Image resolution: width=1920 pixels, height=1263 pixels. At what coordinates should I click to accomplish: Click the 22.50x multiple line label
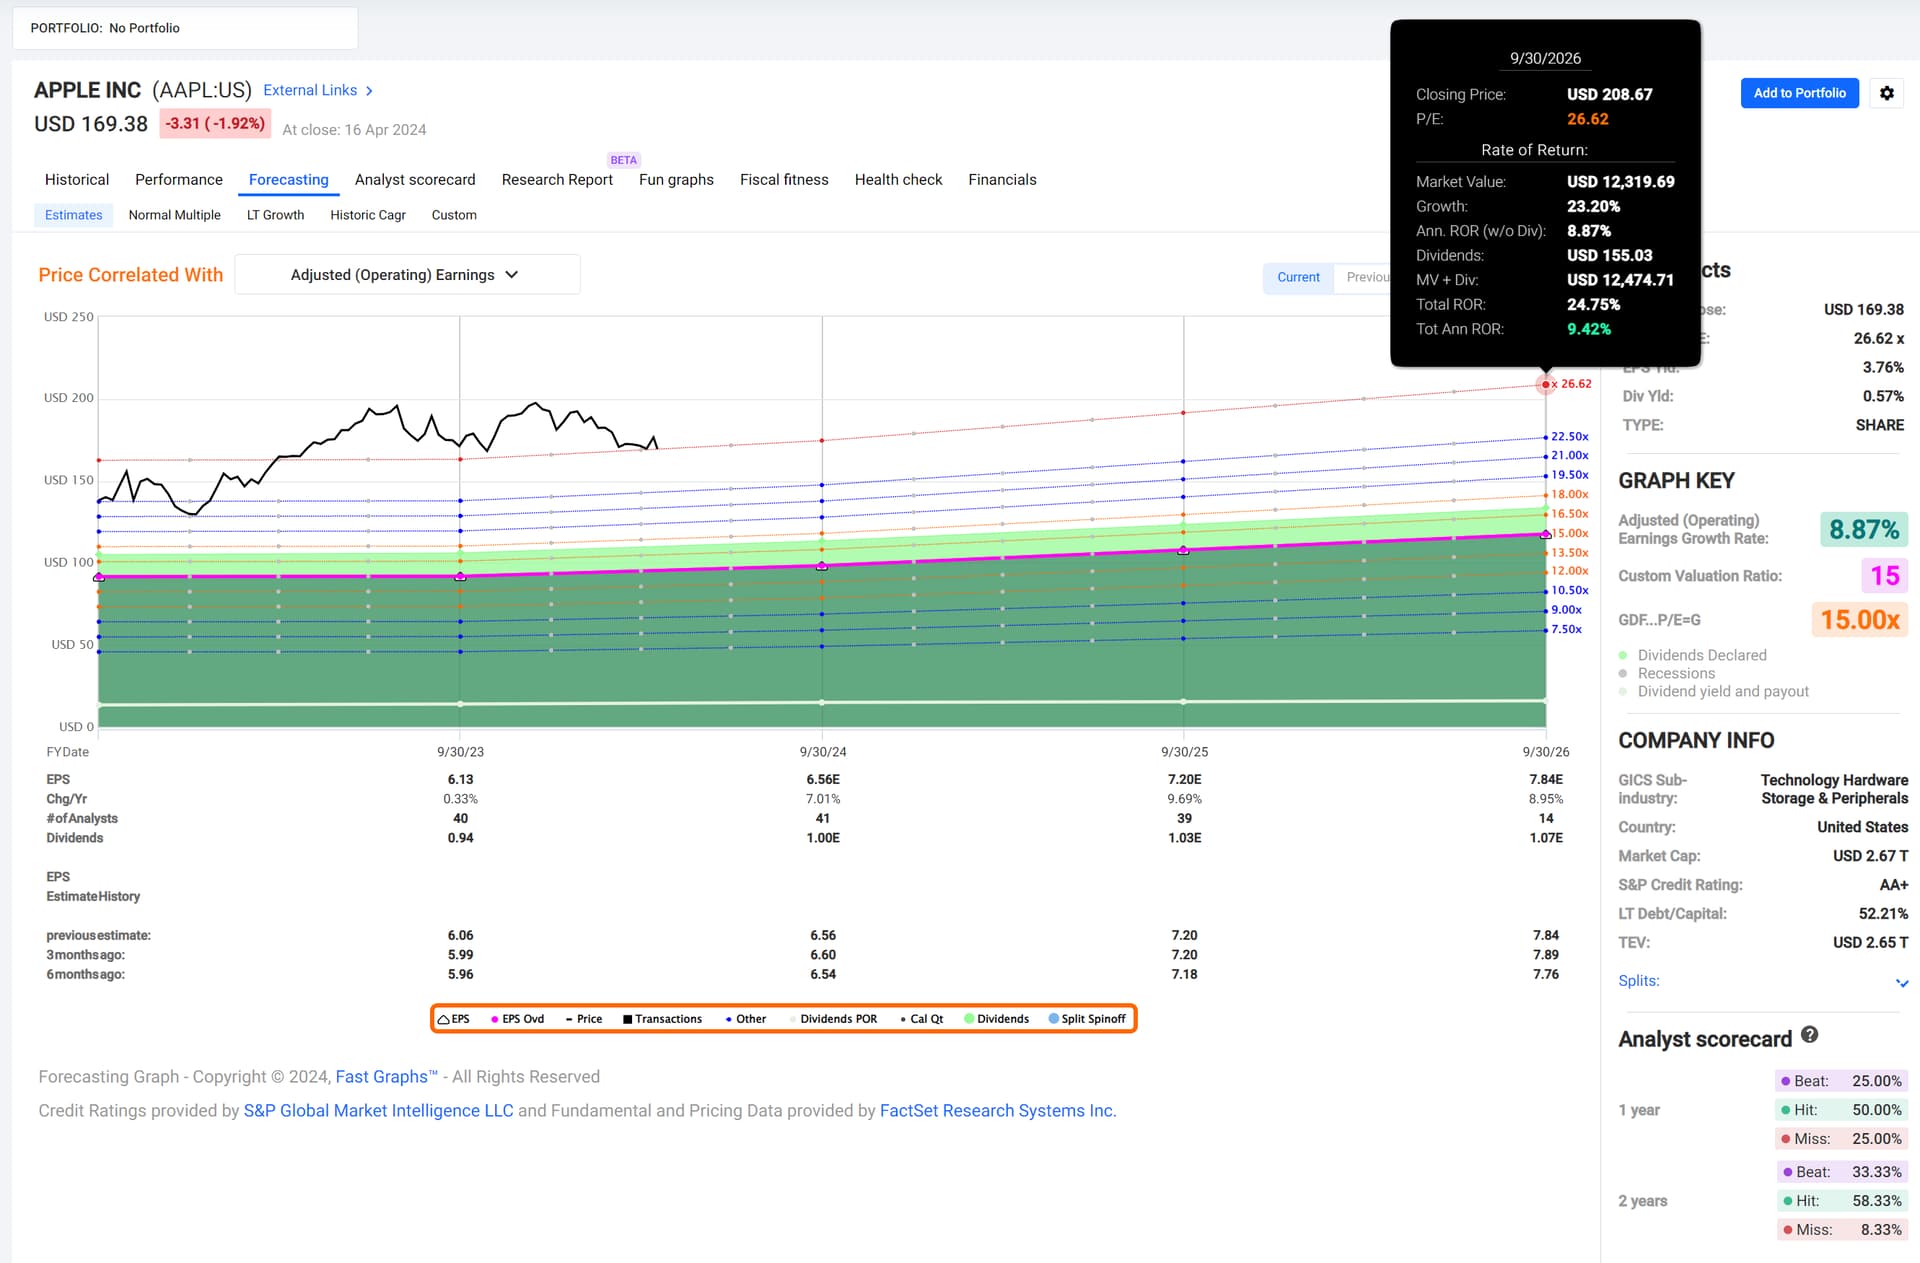1569,437
